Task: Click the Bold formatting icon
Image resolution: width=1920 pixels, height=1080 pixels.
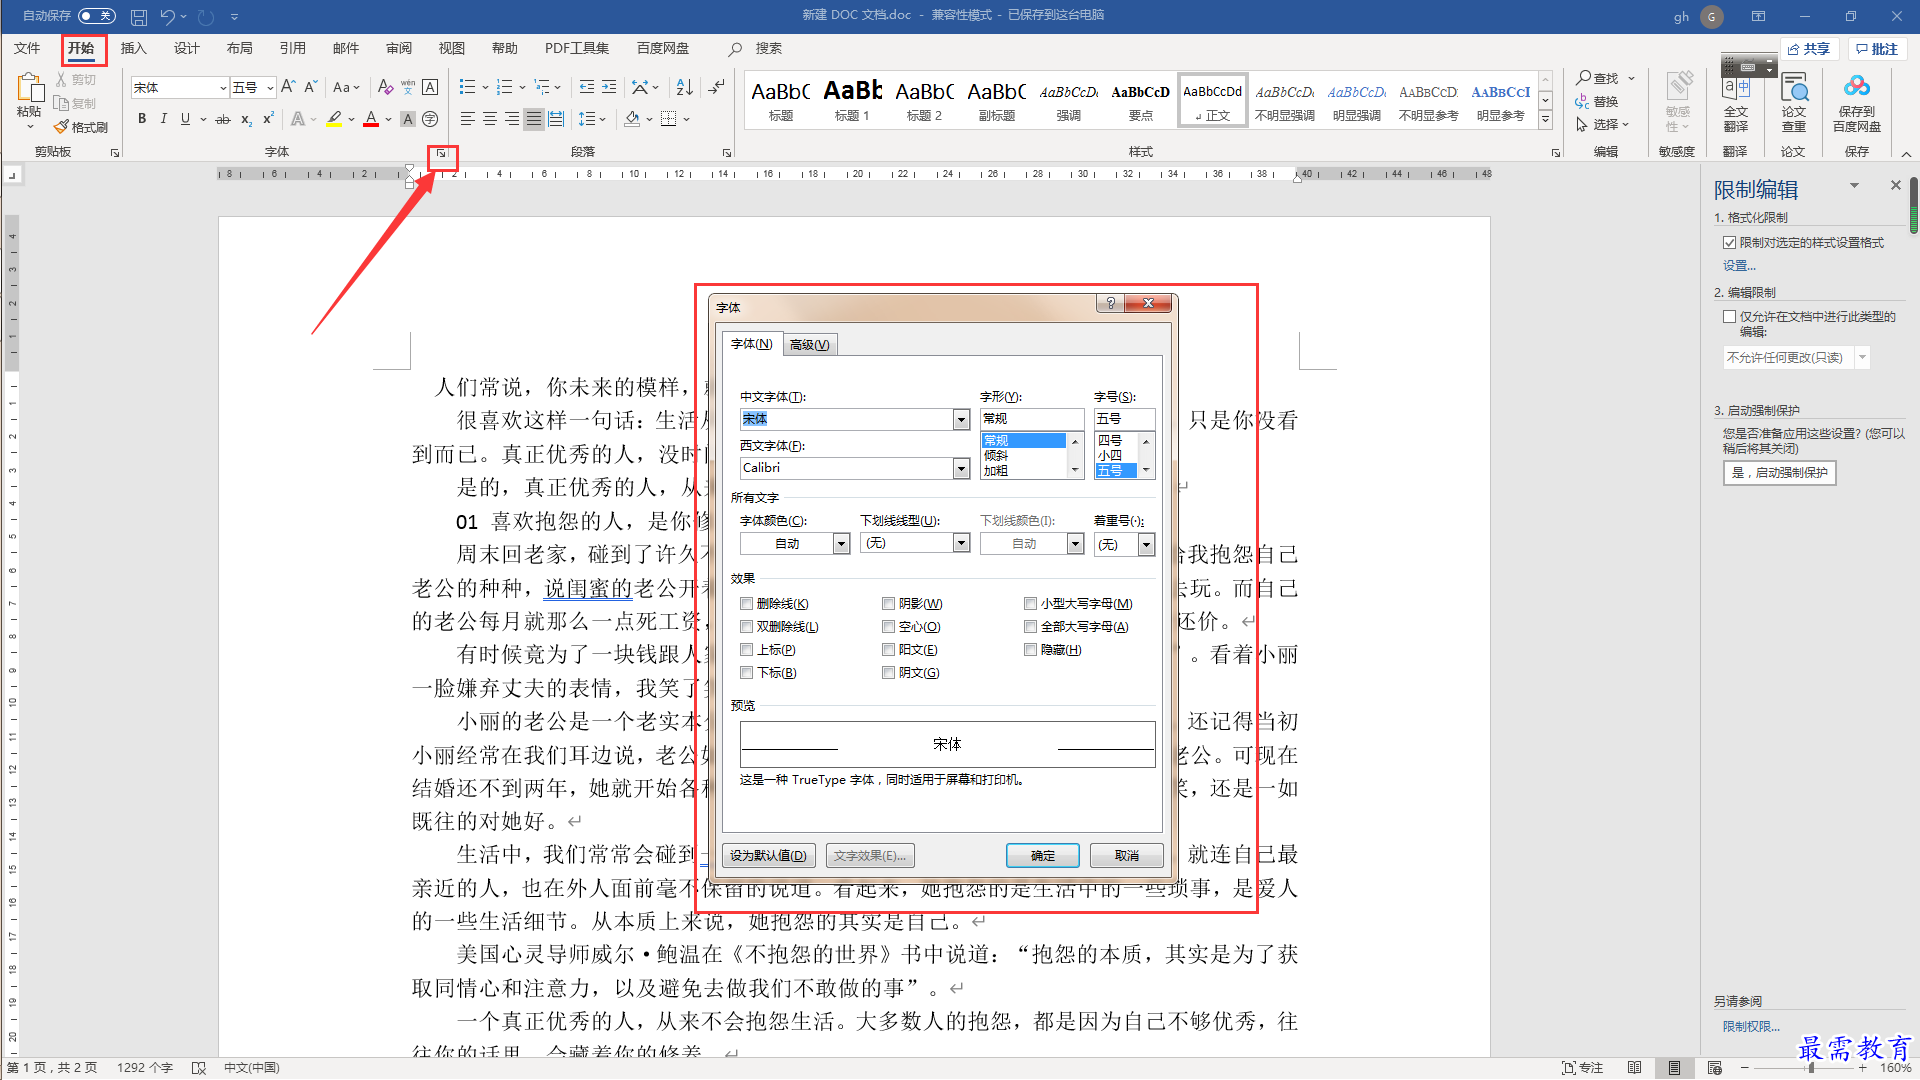Action: (142, 119)
